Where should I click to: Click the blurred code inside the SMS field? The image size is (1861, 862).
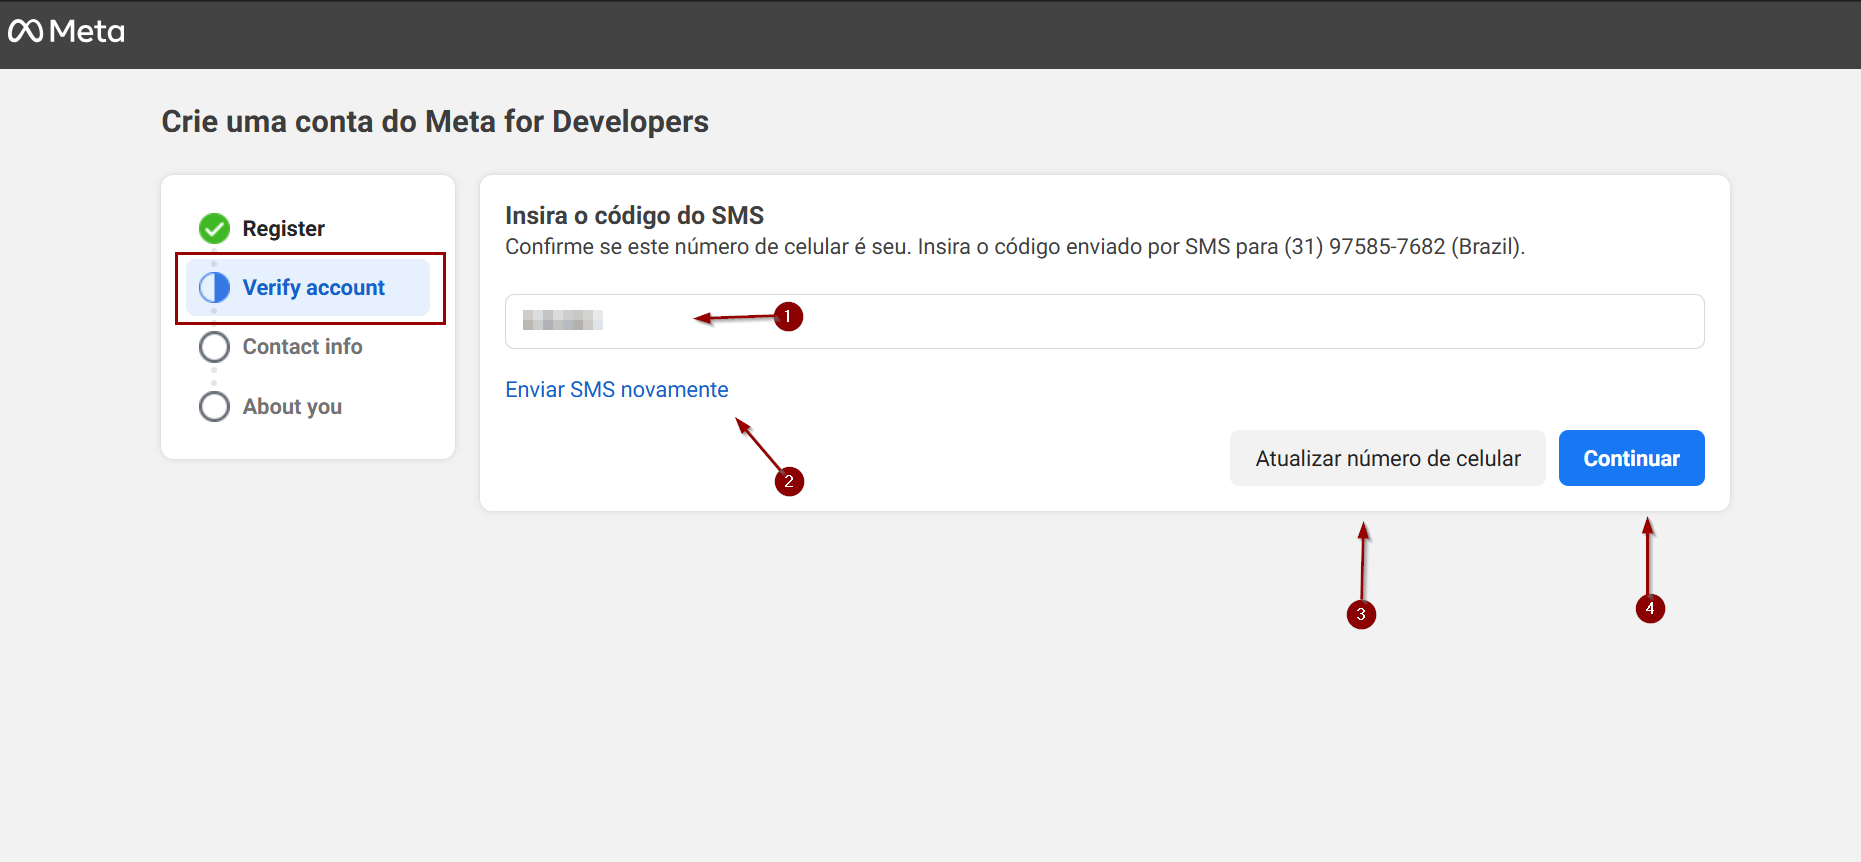pyautogui.click(x=562, y=321)
